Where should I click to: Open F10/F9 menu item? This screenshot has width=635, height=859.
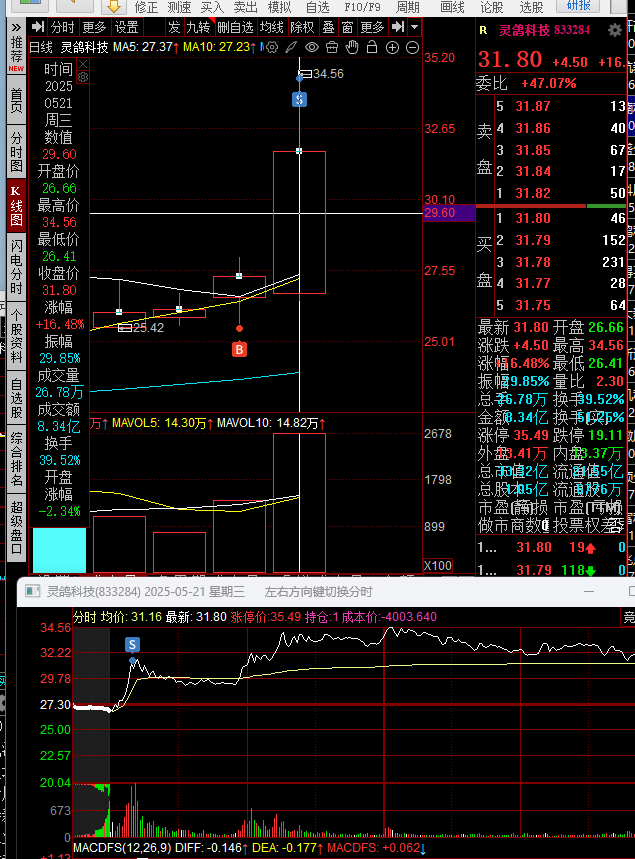pyautogui.click(x=362, y=7)
